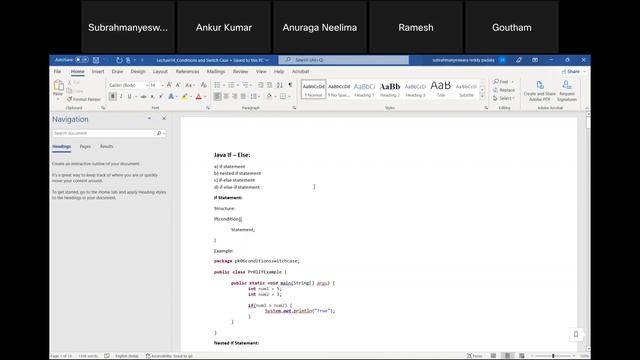Click the Zoom slider in status bar
This screenshot has height=360, width=640.
coord(553,356)
